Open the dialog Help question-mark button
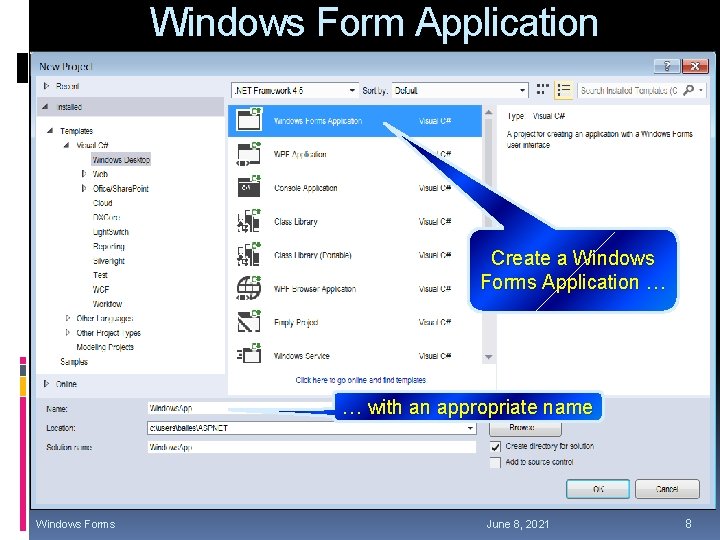 (667, 66)
